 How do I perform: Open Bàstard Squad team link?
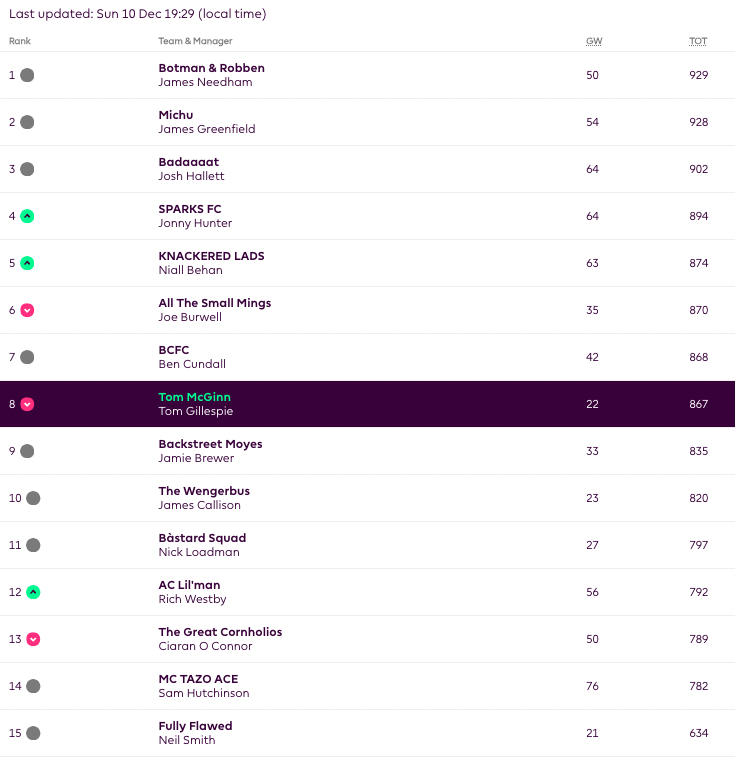pyautogui.click(x=202, y=538)
